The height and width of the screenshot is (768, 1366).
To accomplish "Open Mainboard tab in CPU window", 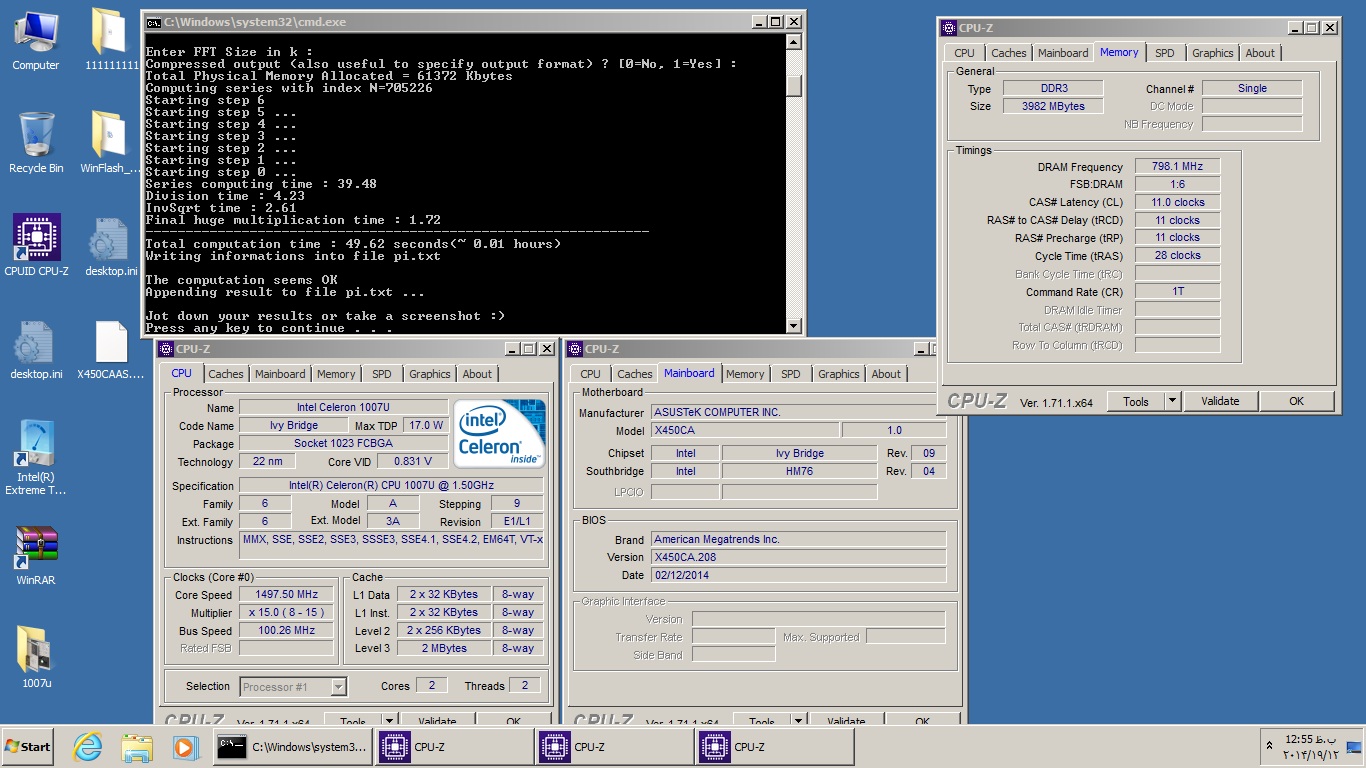I will pyautogui.click(x=280, y=374).
